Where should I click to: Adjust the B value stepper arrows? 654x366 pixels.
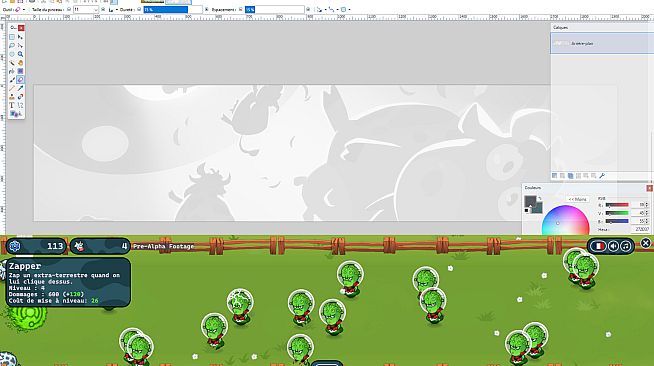[x=647, y=221]
